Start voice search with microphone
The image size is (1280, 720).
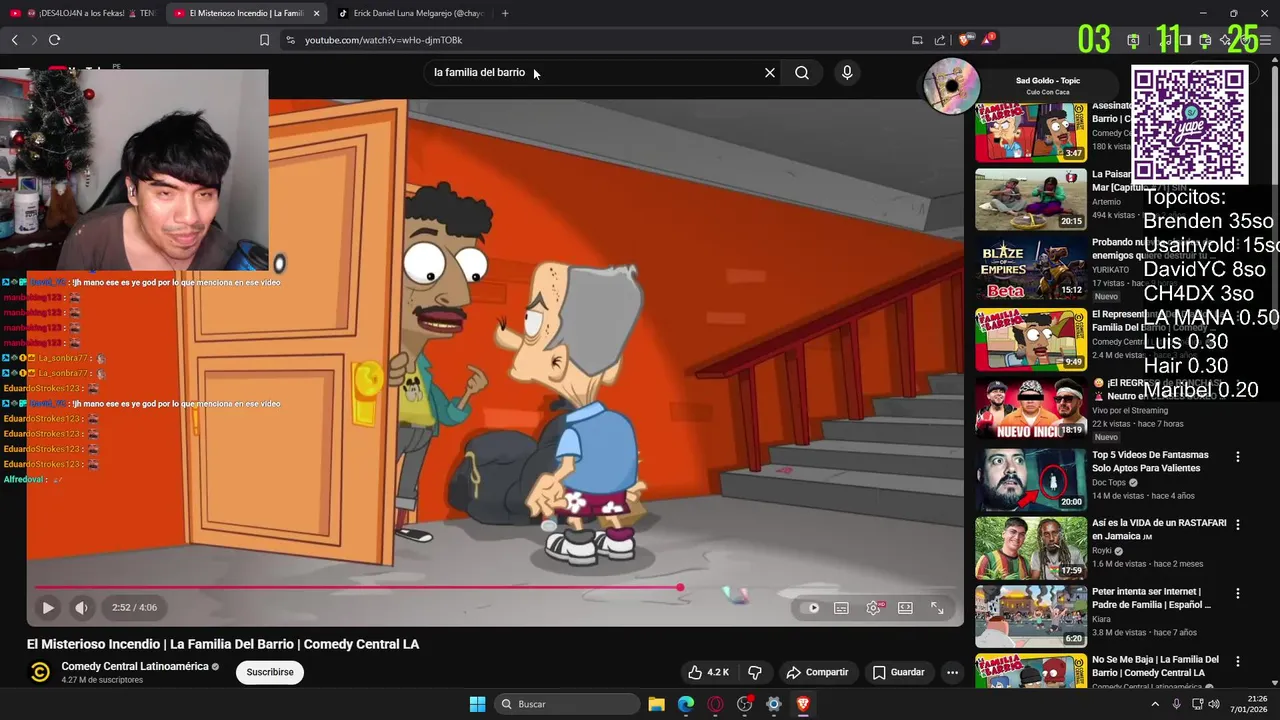pyautogui.click(x=847, y=72)
